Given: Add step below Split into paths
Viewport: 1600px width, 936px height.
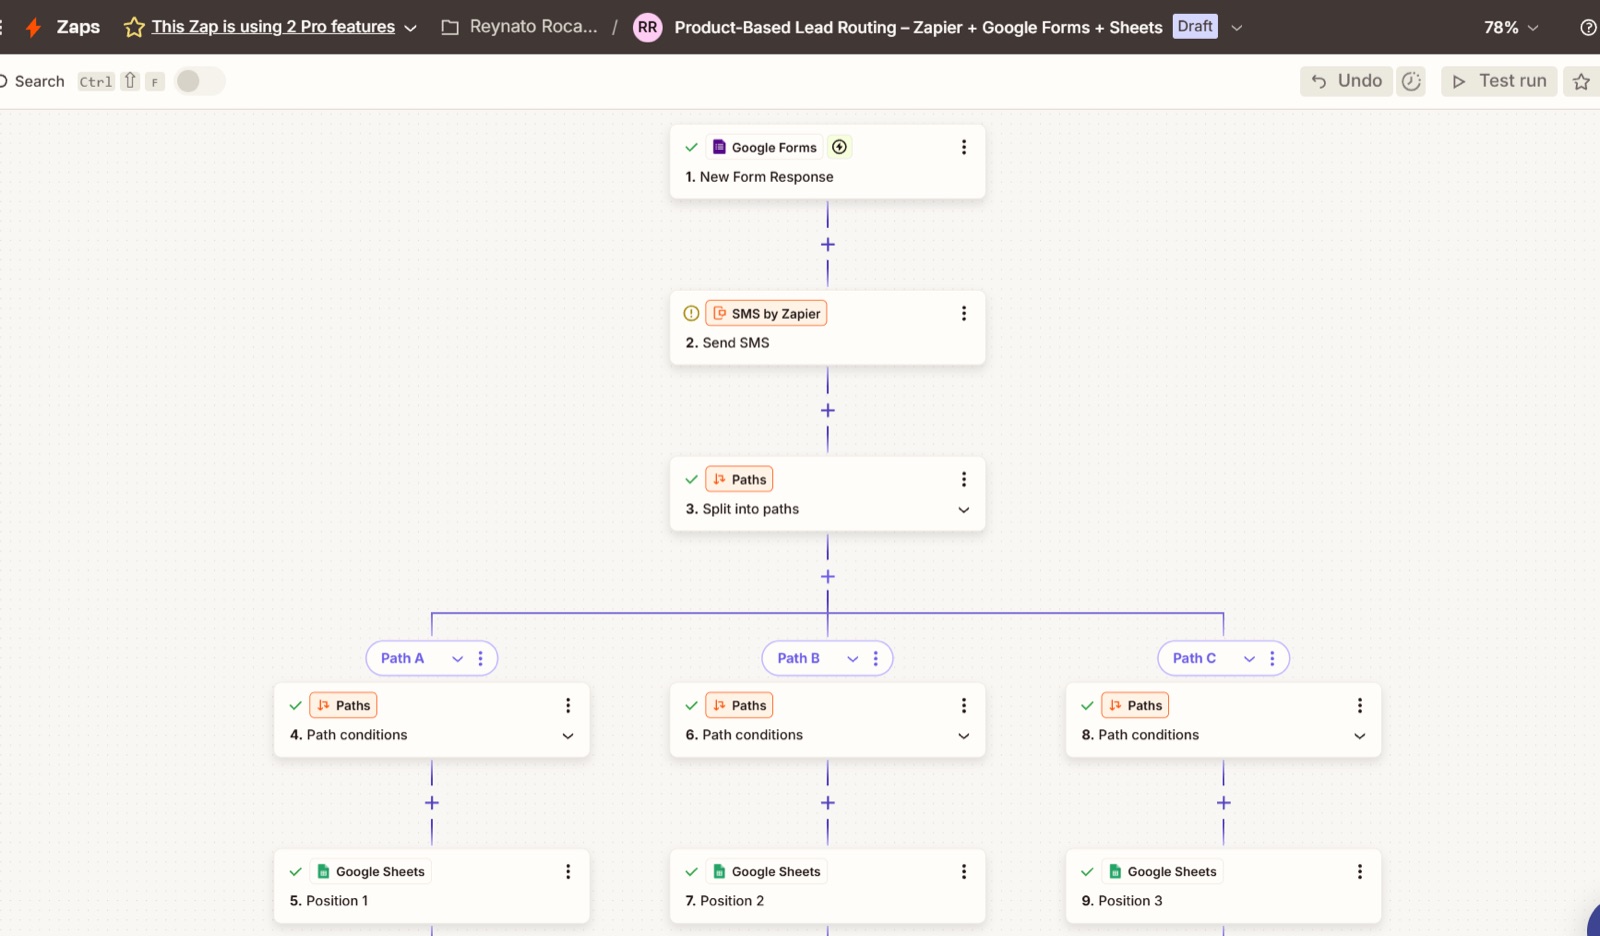Looking at the screenshot, I should (x=828, y=577).
